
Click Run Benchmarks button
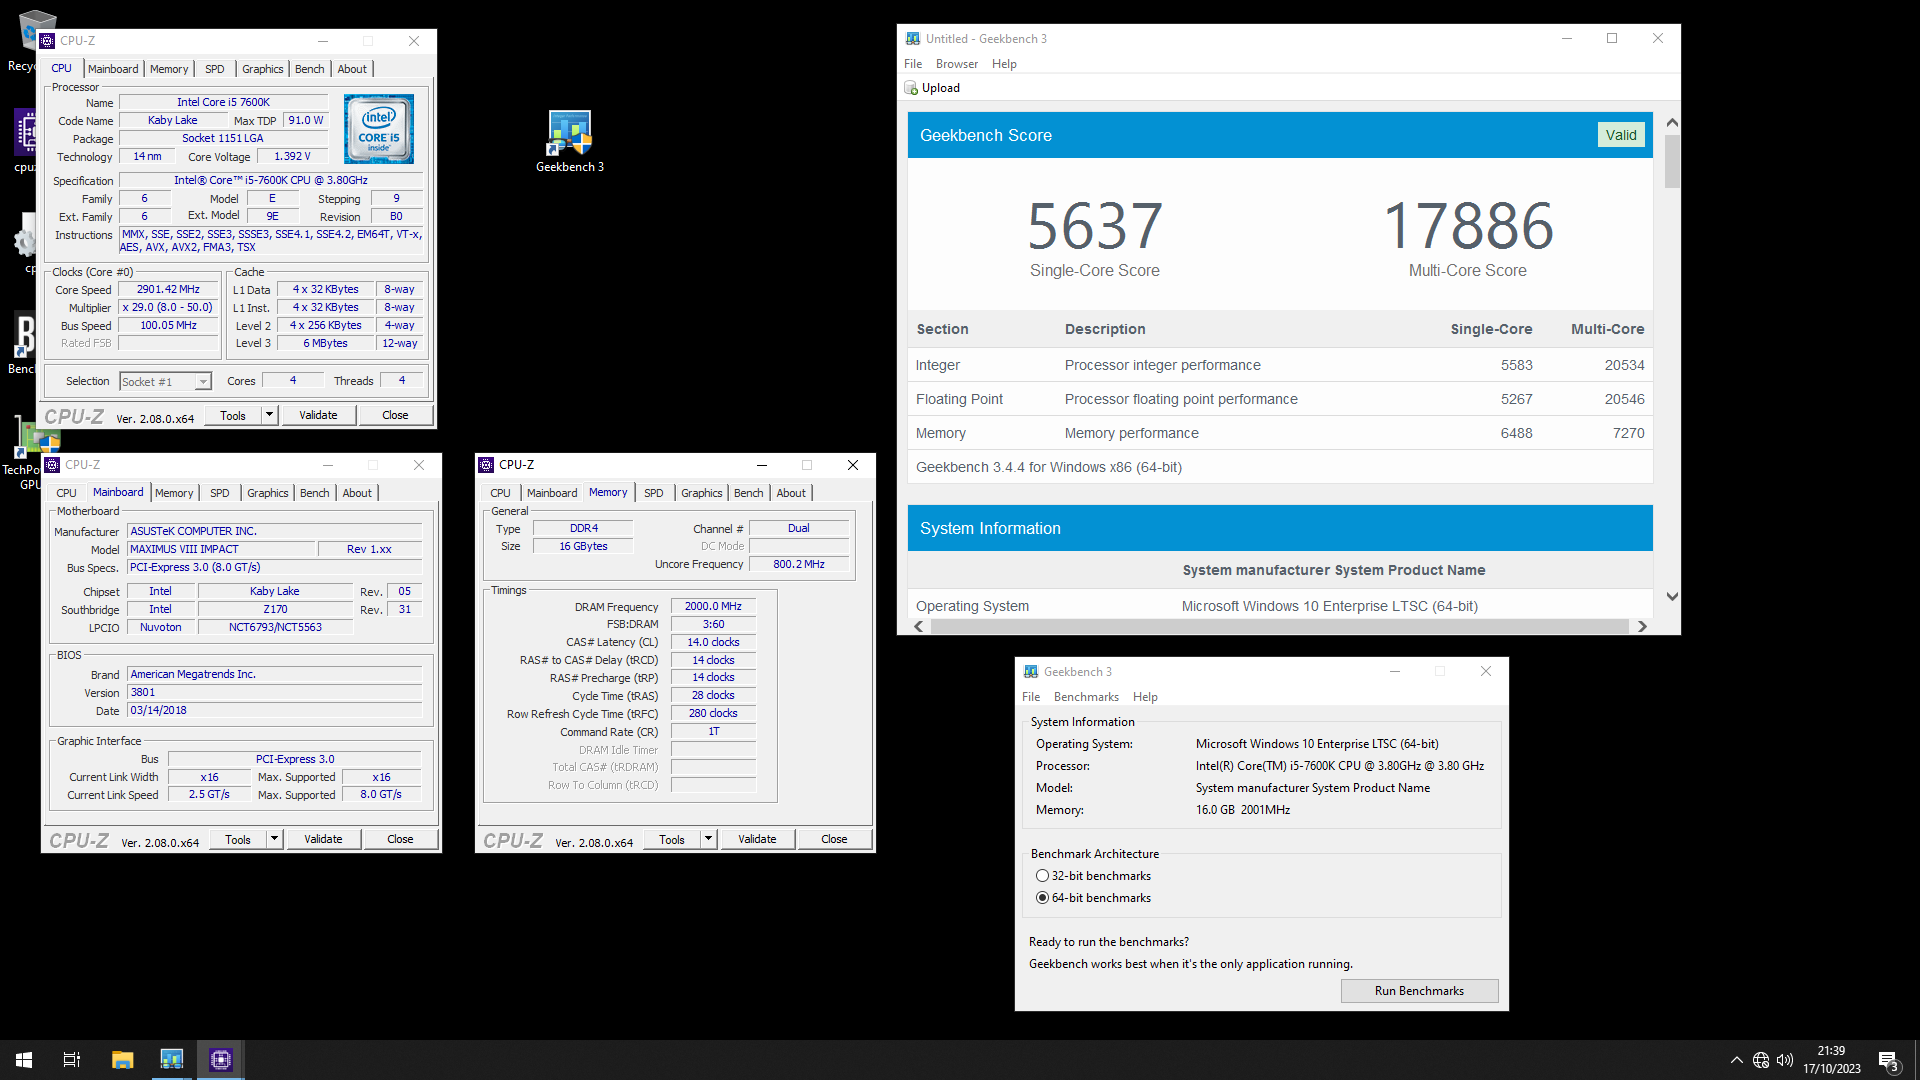(x=1419, y=991)
